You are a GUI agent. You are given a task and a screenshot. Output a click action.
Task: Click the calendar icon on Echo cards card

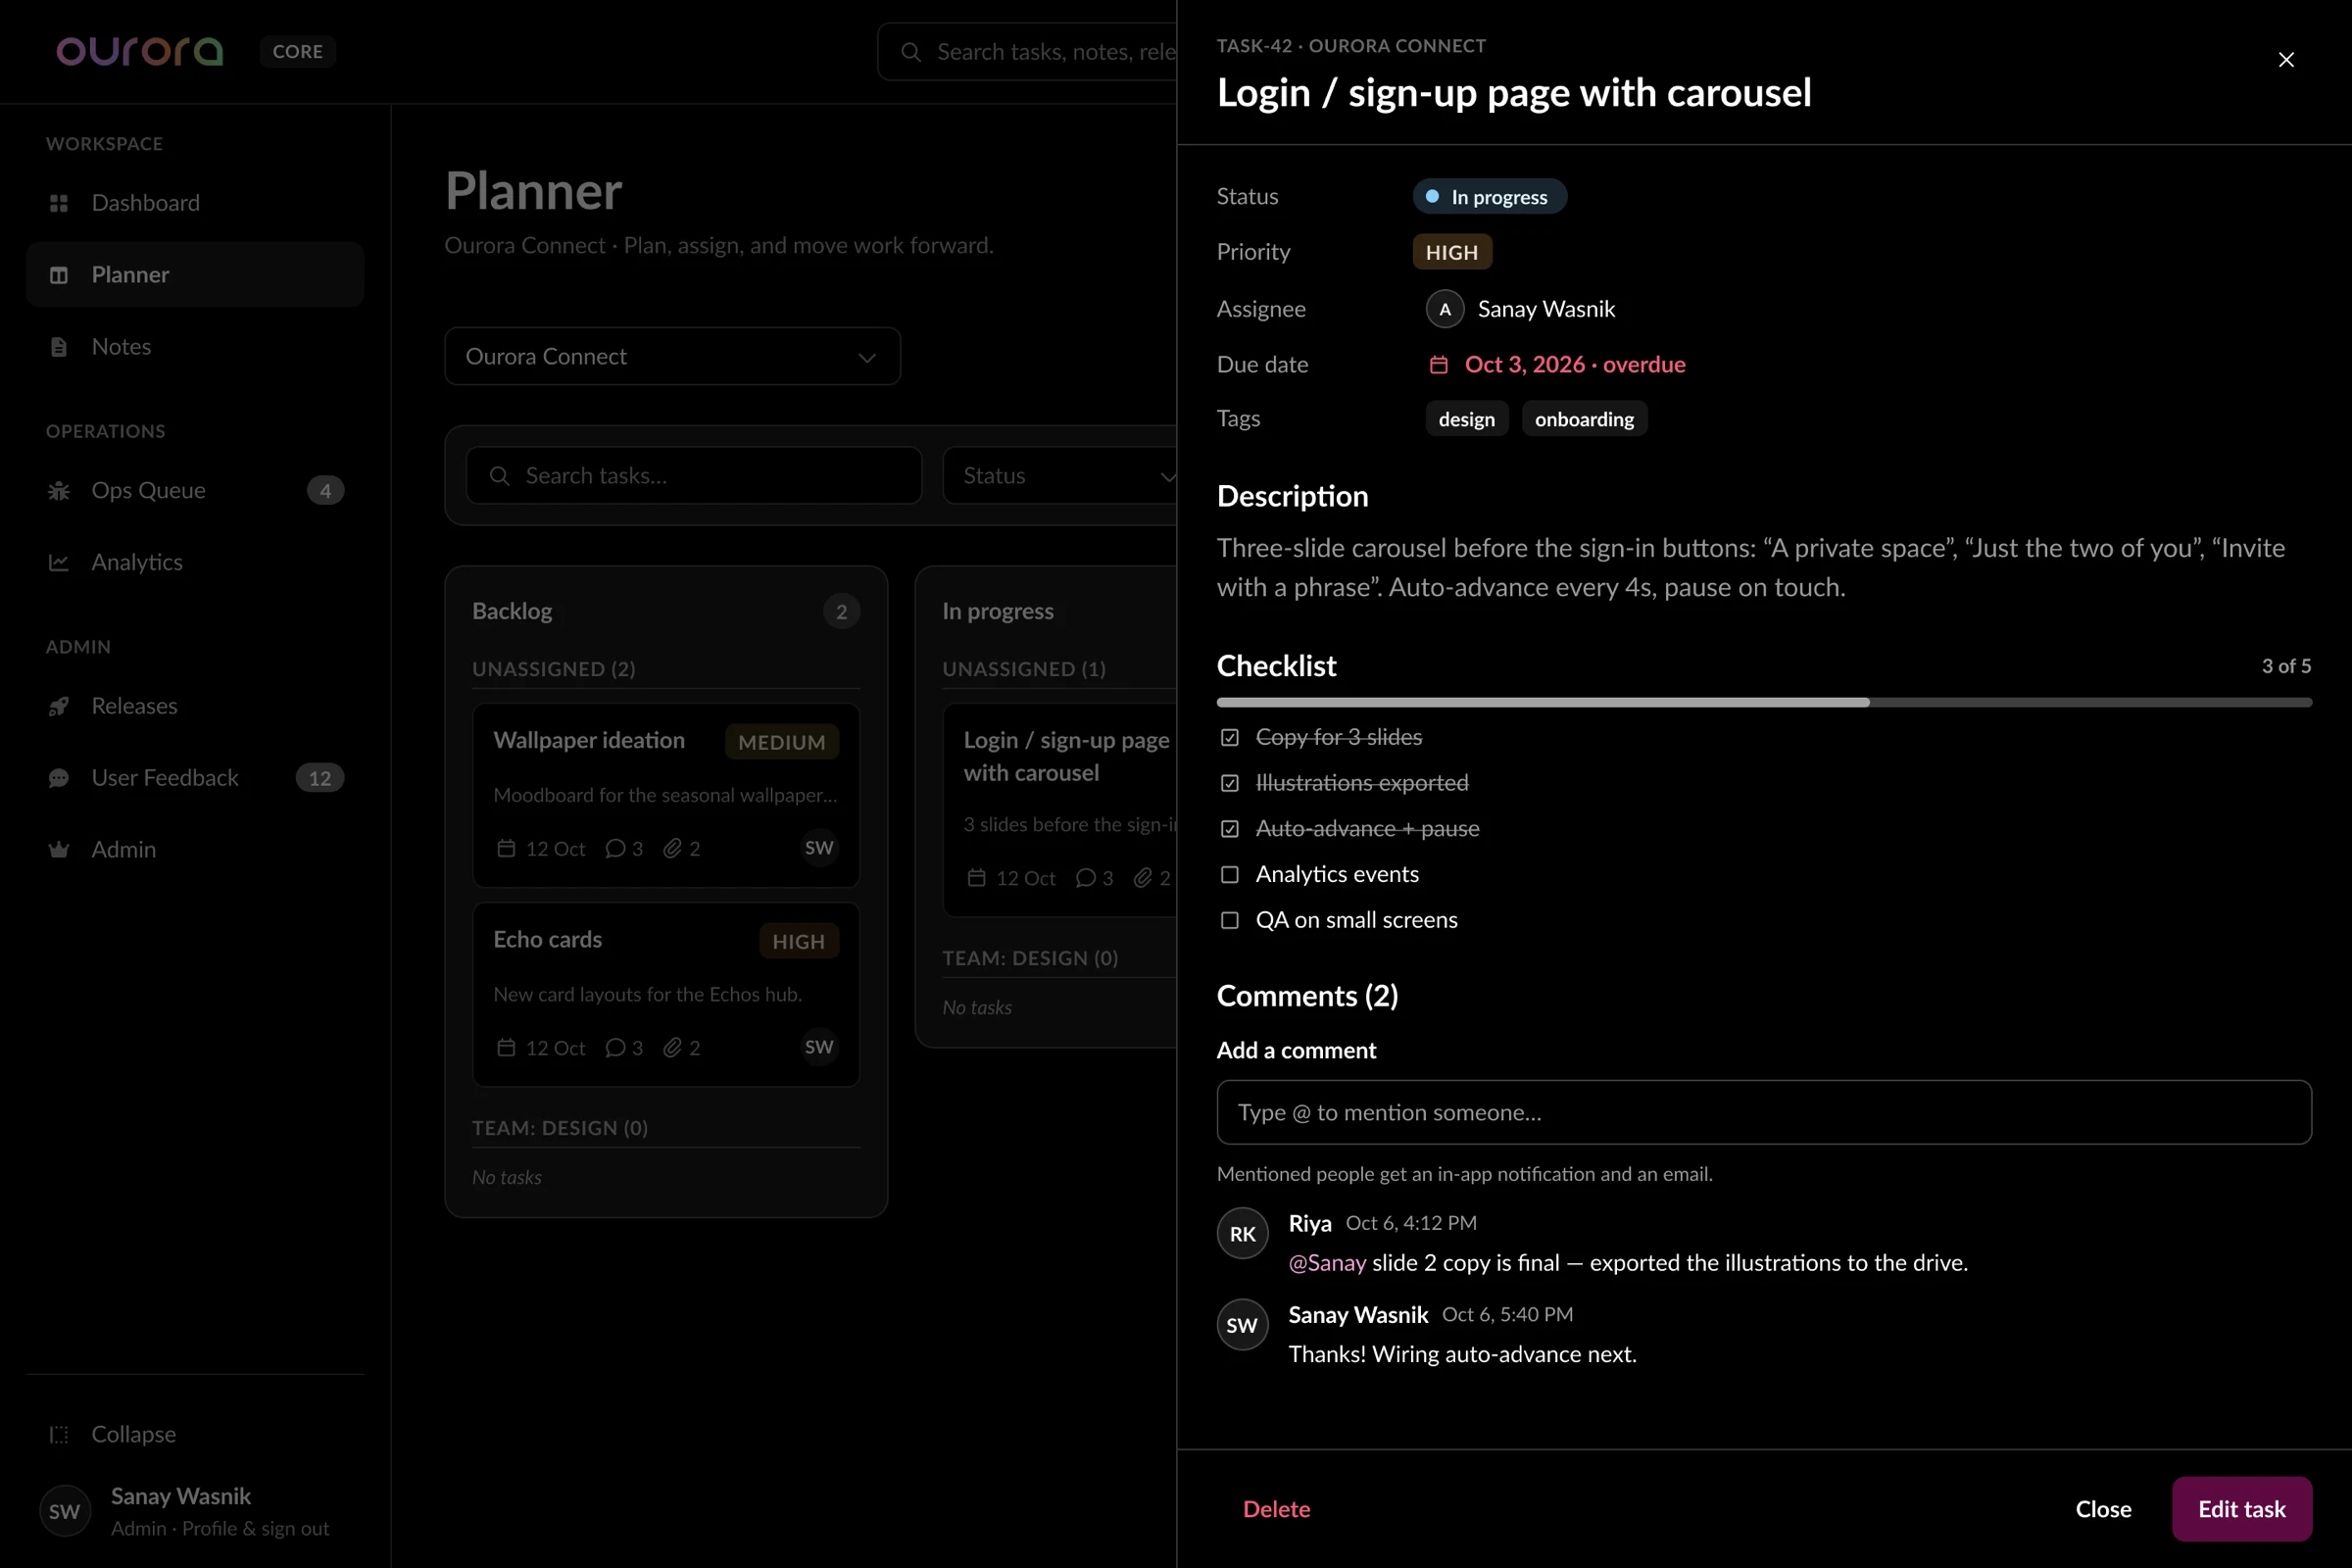pyautogui.click(x=506, y=1048)
